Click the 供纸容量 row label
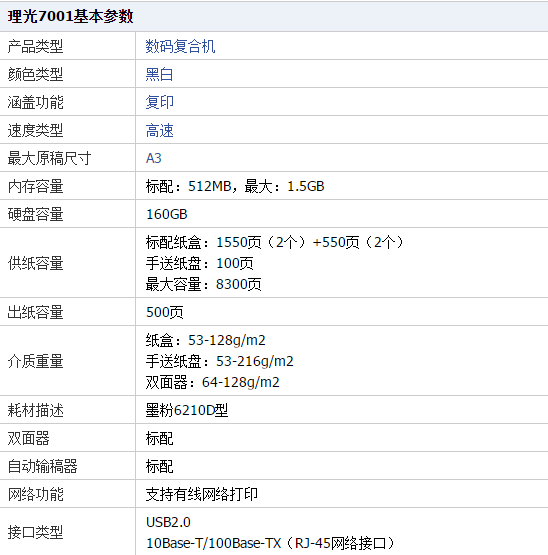Screen dimensions: 548x555 [35, 263]
